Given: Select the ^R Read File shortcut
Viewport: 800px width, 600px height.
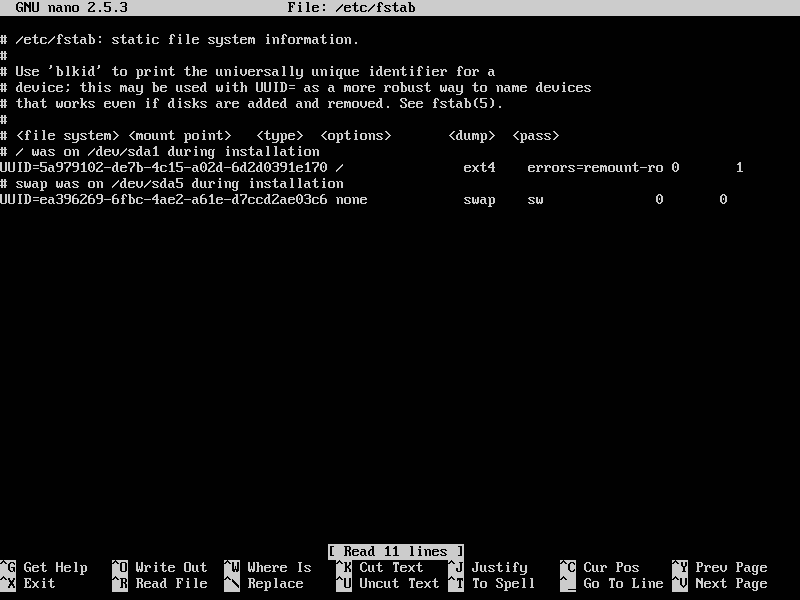Looking at the screenshot, I should pos(160,583).
